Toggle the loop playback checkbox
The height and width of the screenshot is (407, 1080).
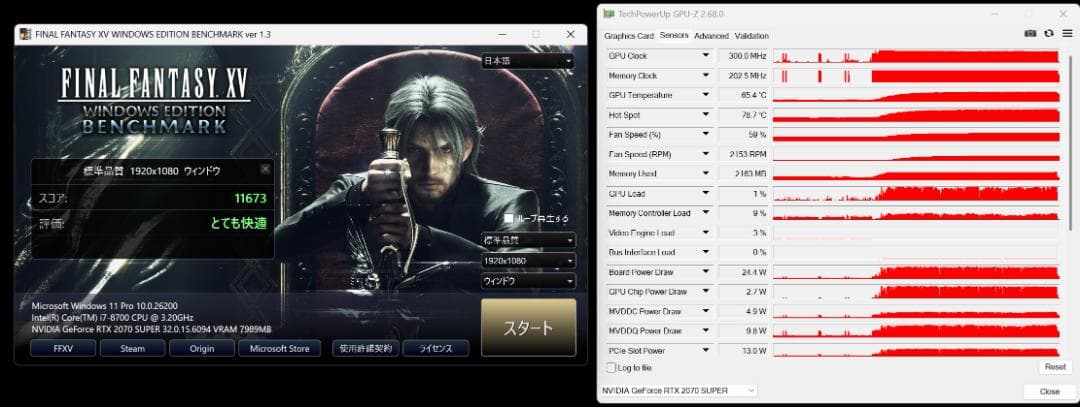pyautogui.click(x=509, y=218)
